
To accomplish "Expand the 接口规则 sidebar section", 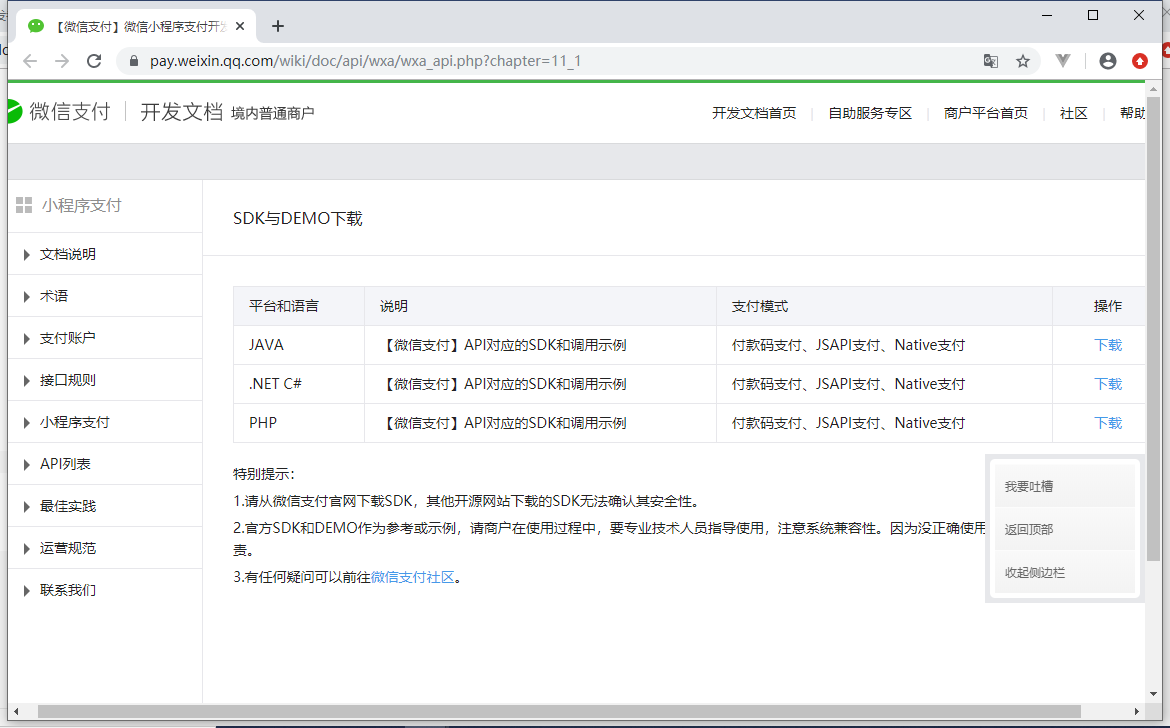I will click(x=104, y=380).
